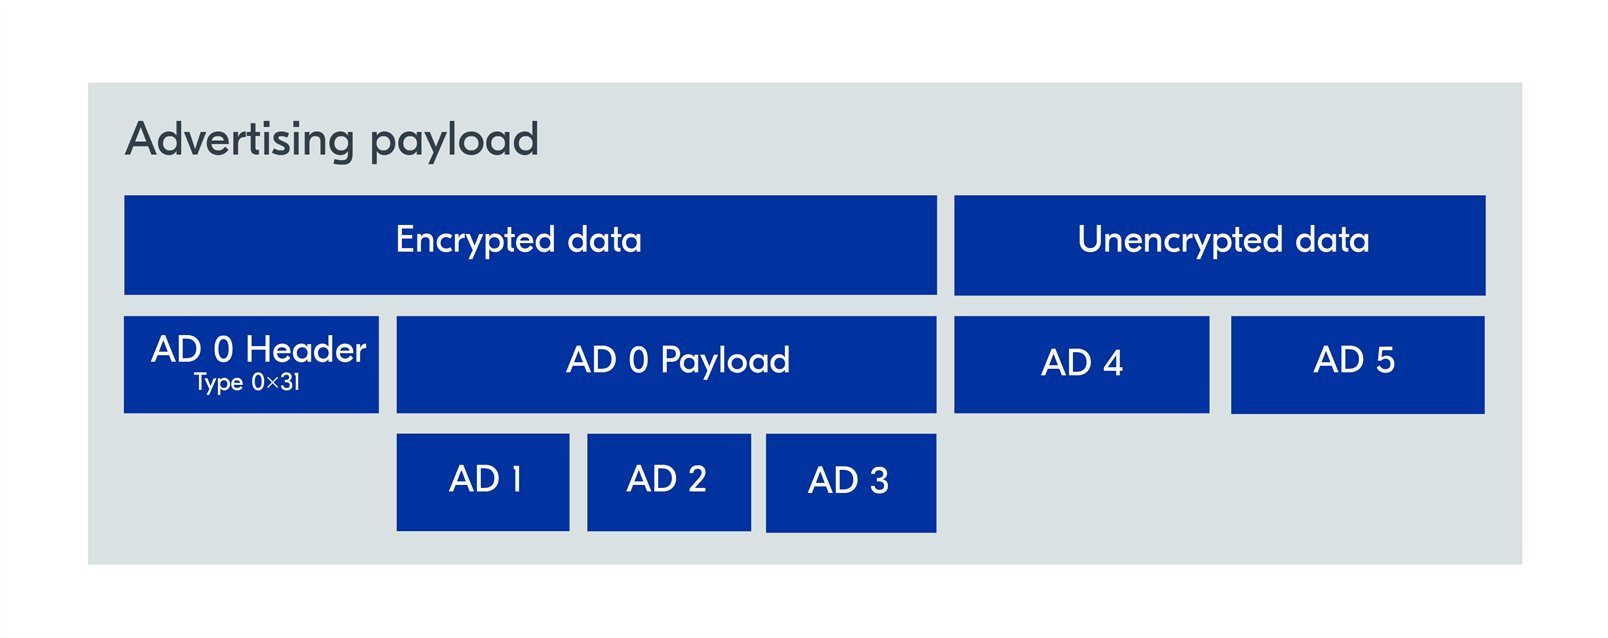
Task: Select the Unencrypted data block
Action: coord(1219,245)
